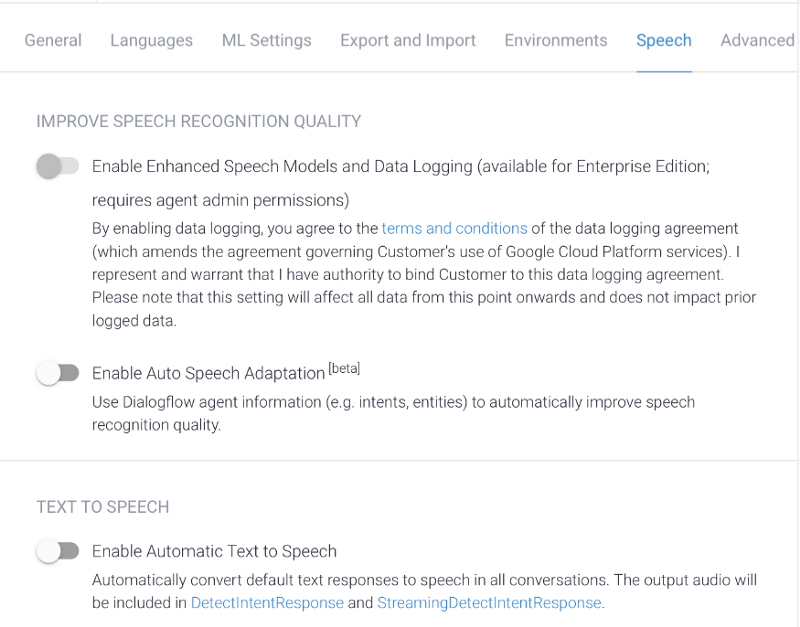Click the TEXT TO SPEECH section heading
The width and height of the screenshot is (800, 627).
point(102,507)
